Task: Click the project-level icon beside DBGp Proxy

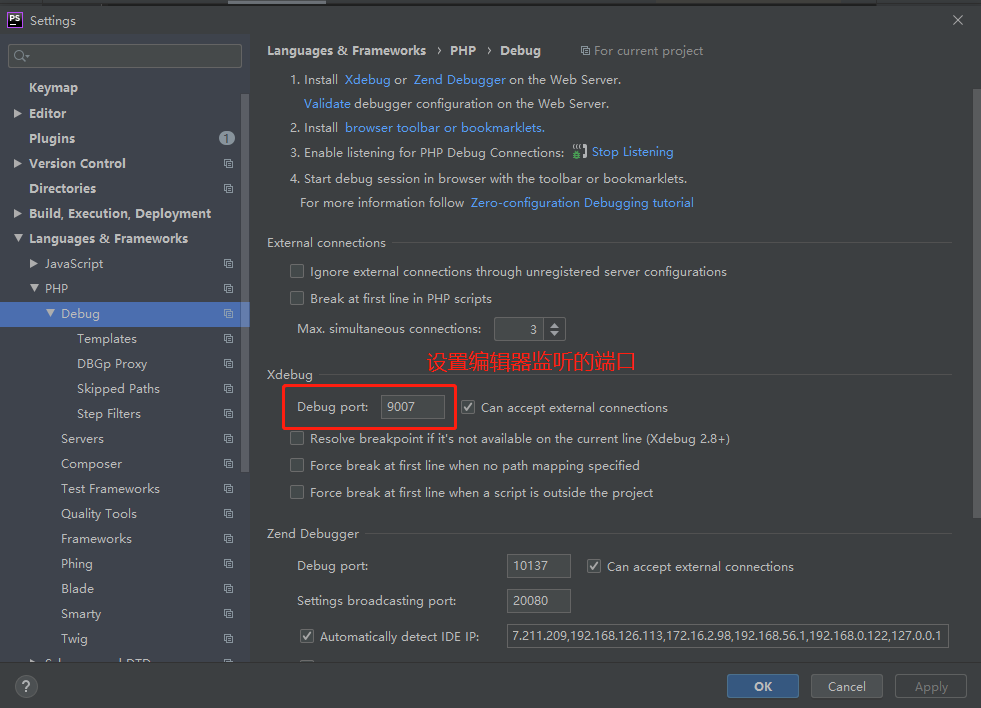Action: coord(228,363)
